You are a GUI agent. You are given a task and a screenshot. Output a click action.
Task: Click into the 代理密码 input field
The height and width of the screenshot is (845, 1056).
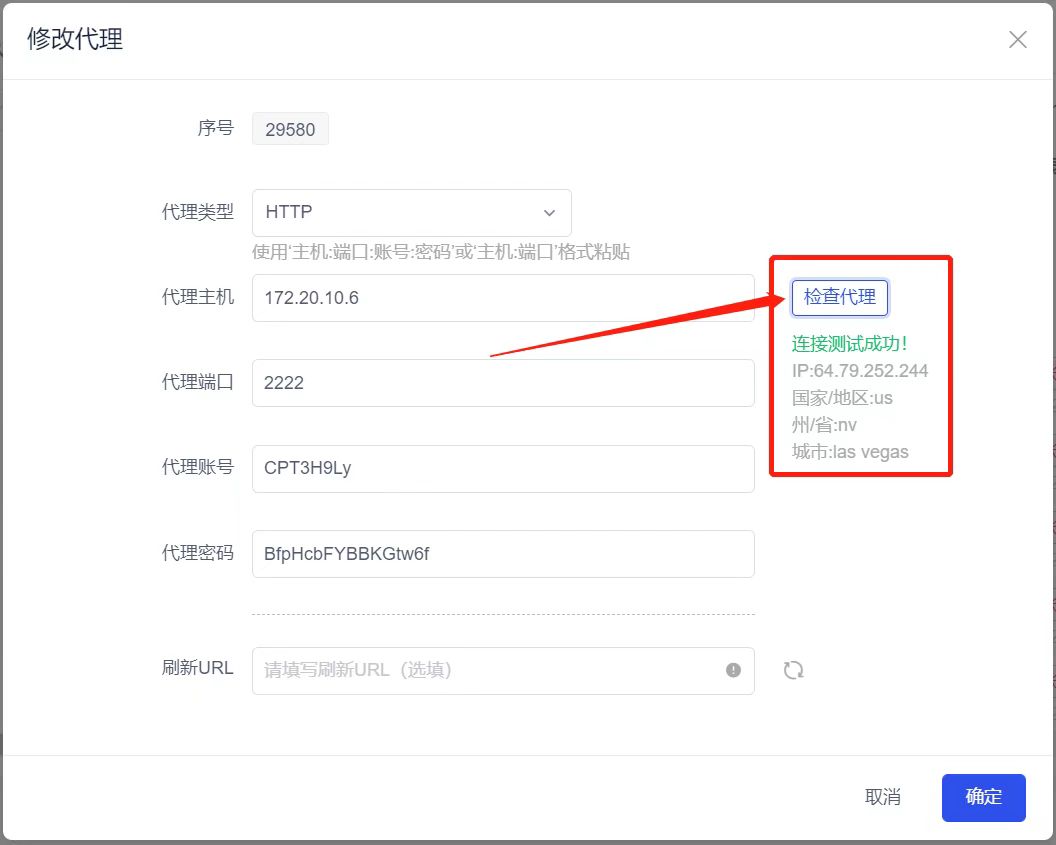click(x=502, y=553)
